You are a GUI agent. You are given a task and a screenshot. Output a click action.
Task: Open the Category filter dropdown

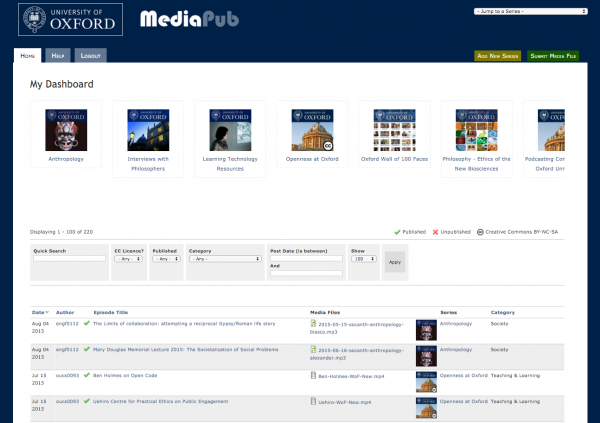coord(225,259)
